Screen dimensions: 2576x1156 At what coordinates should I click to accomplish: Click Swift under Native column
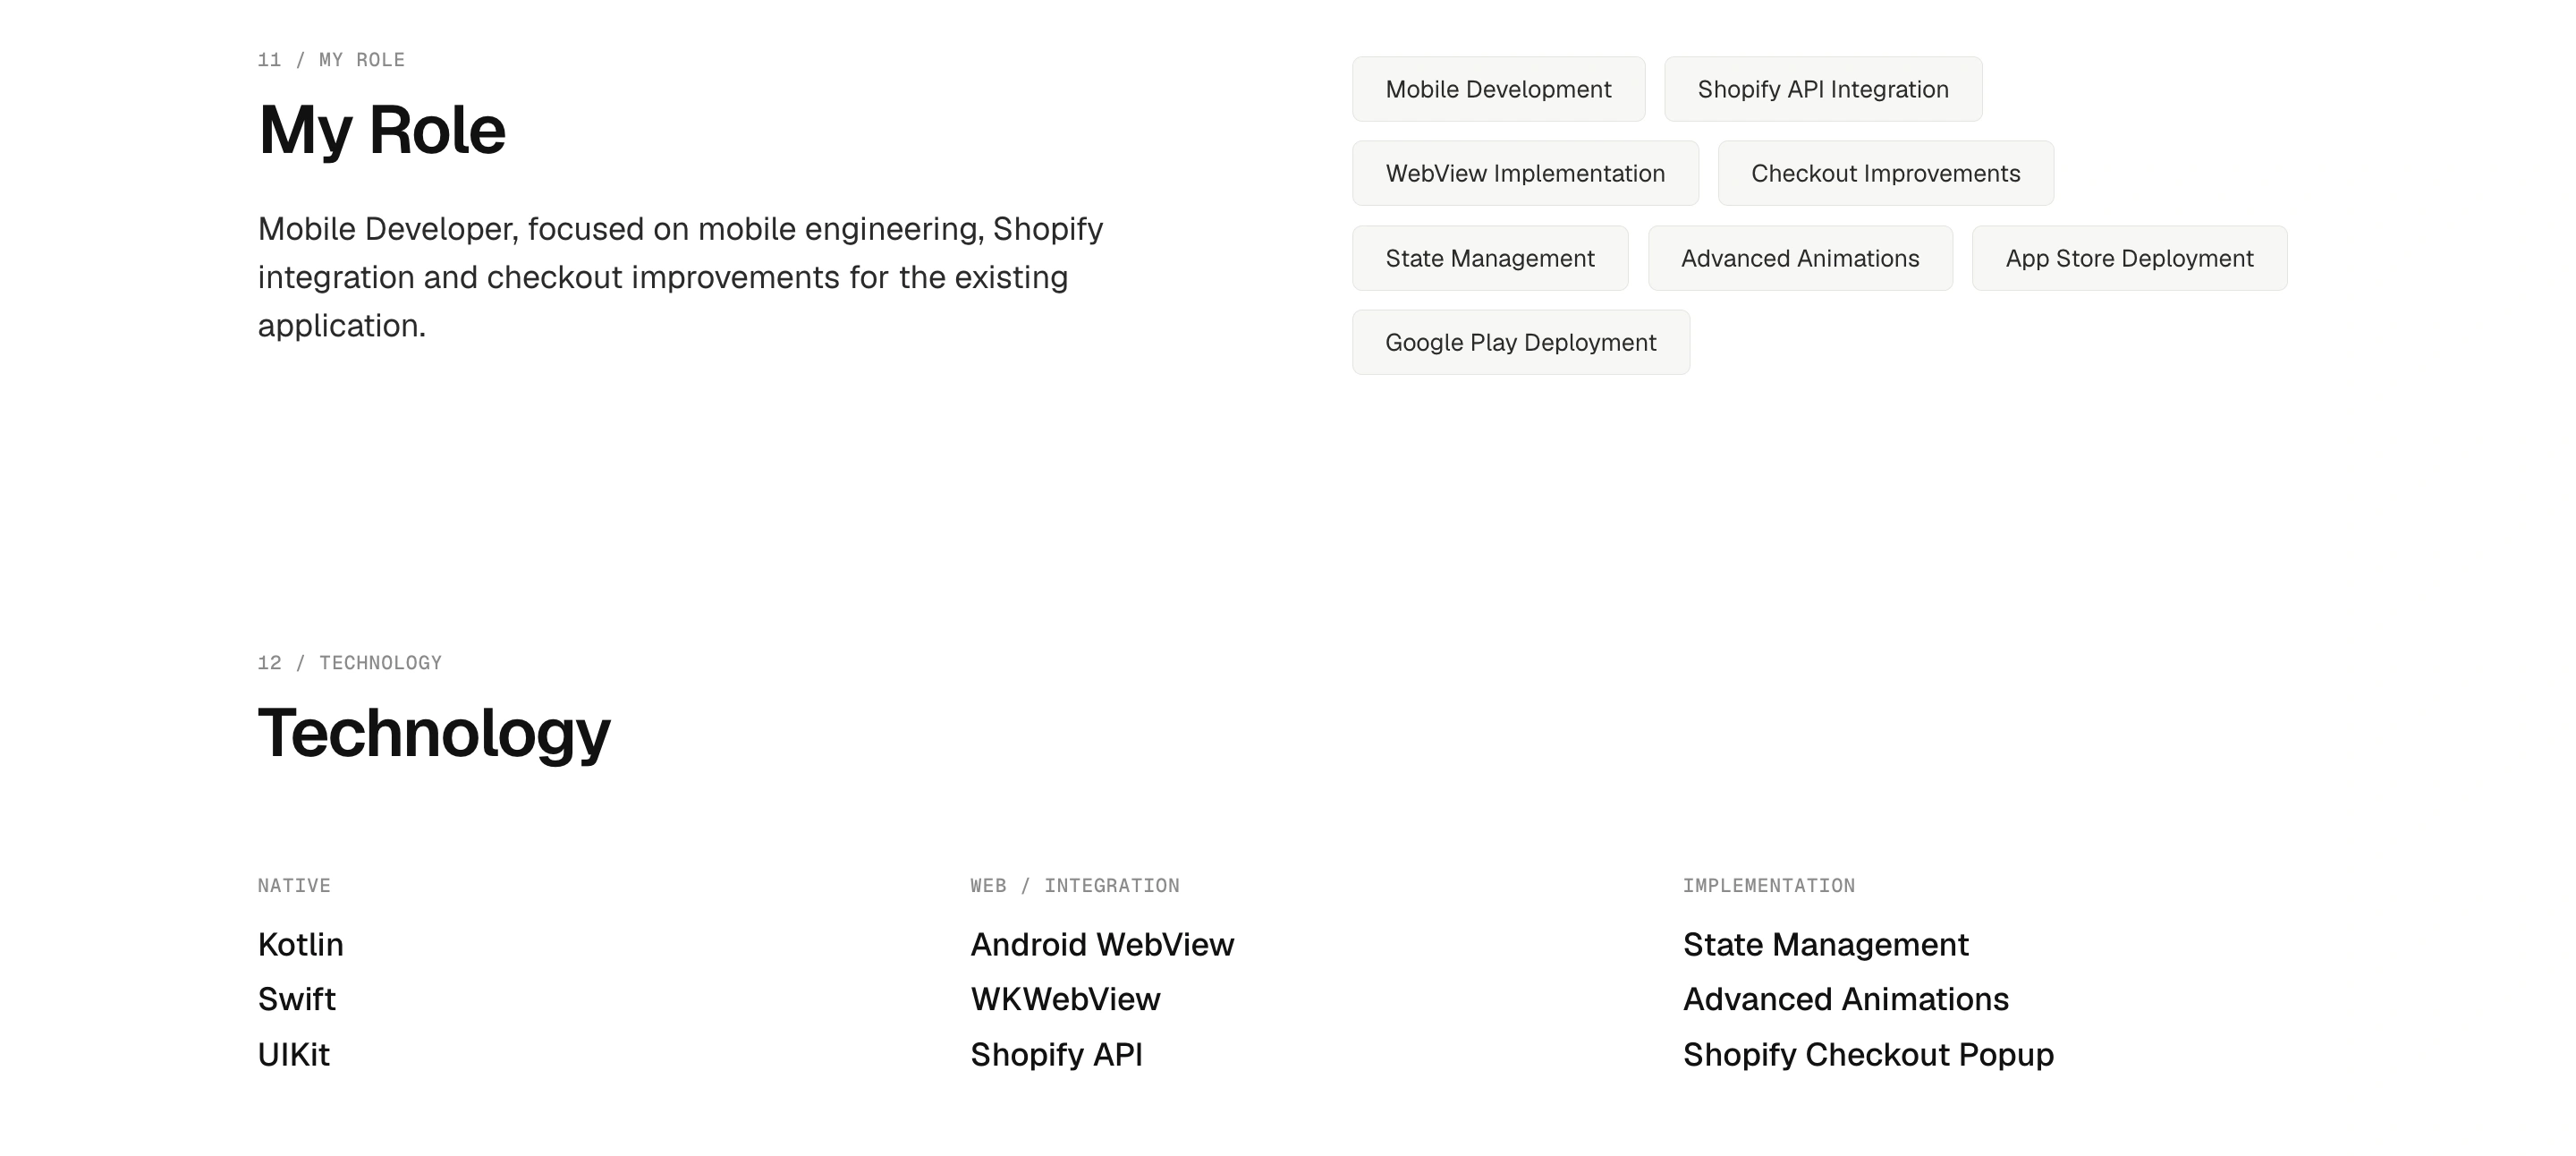point(297,999)
